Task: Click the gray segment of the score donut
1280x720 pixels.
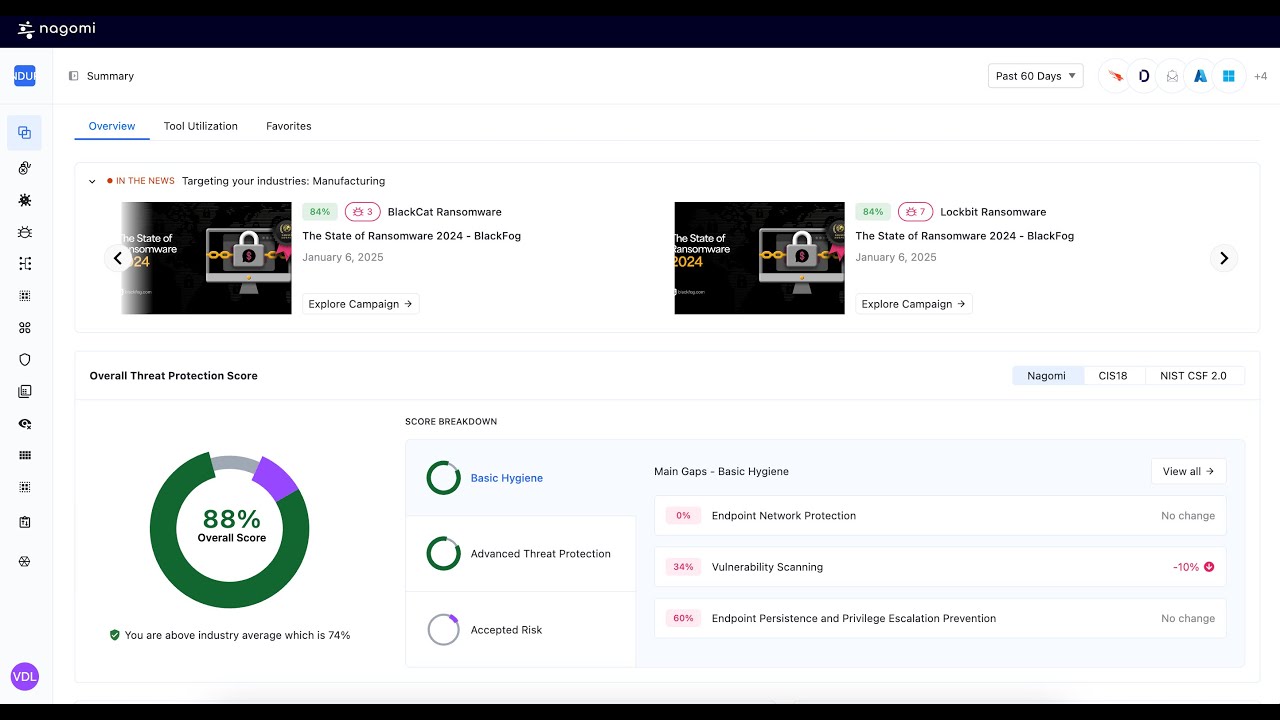Action: click(x=234, y=464)
